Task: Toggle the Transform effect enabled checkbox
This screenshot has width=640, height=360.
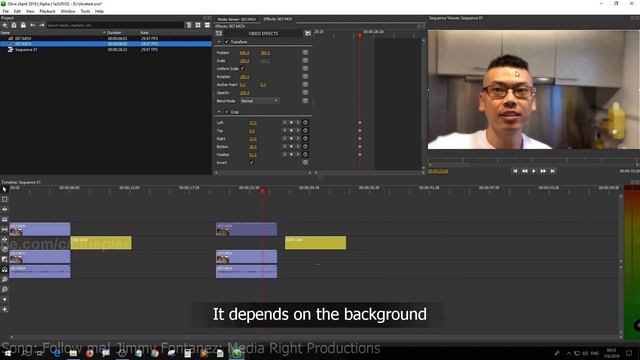Action: (227, 42)
